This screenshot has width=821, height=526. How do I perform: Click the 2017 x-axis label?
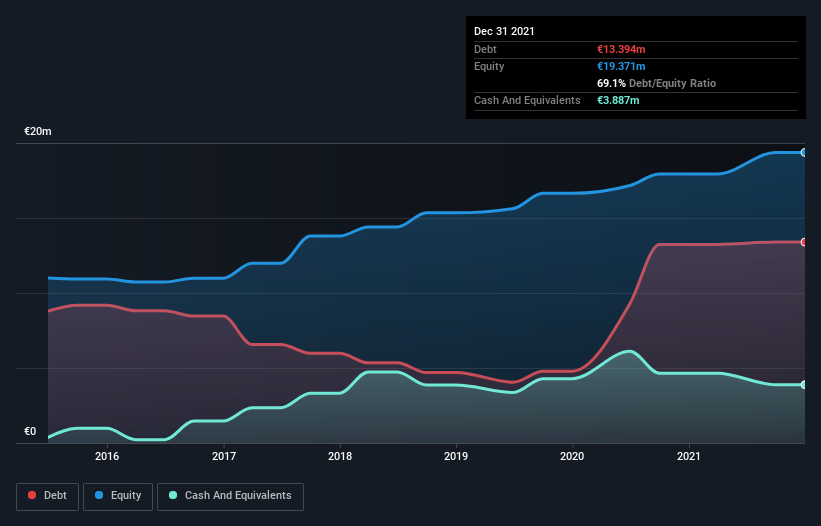[x=224, y=456]
